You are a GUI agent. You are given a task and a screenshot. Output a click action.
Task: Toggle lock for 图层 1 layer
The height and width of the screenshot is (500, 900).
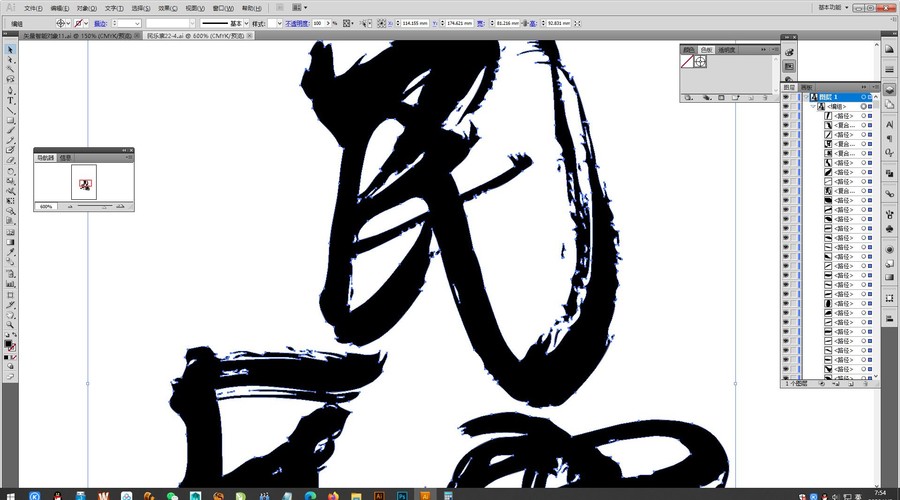click(794, 97)
